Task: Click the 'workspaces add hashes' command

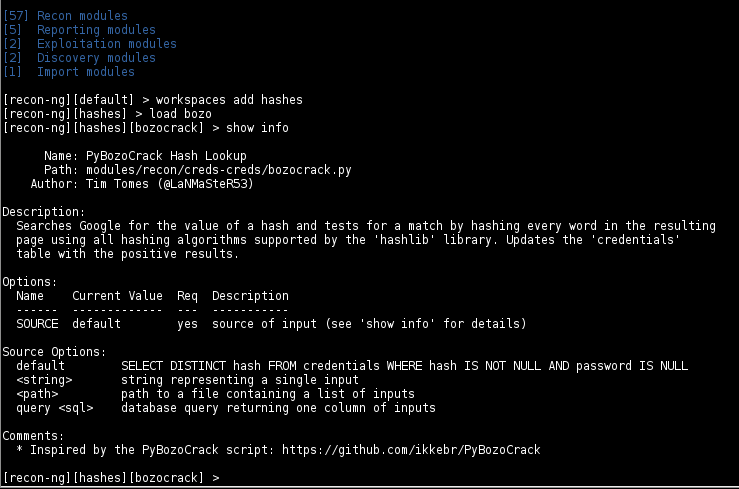Action: pyautogui.click(x=229, y=100)
